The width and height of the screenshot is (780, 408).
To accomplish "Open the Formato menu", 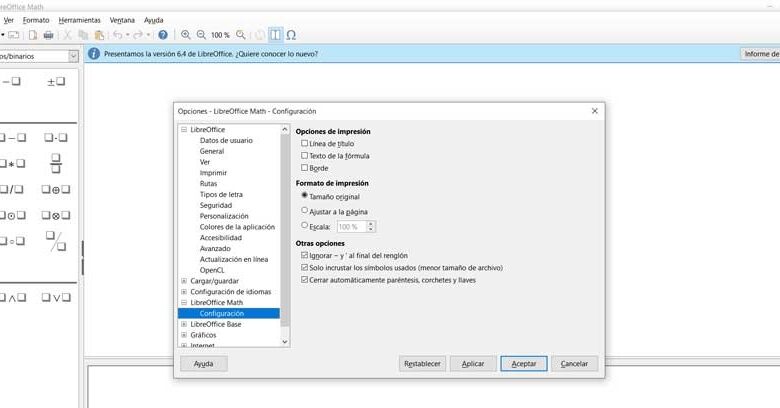I will (x=36, y=20).
